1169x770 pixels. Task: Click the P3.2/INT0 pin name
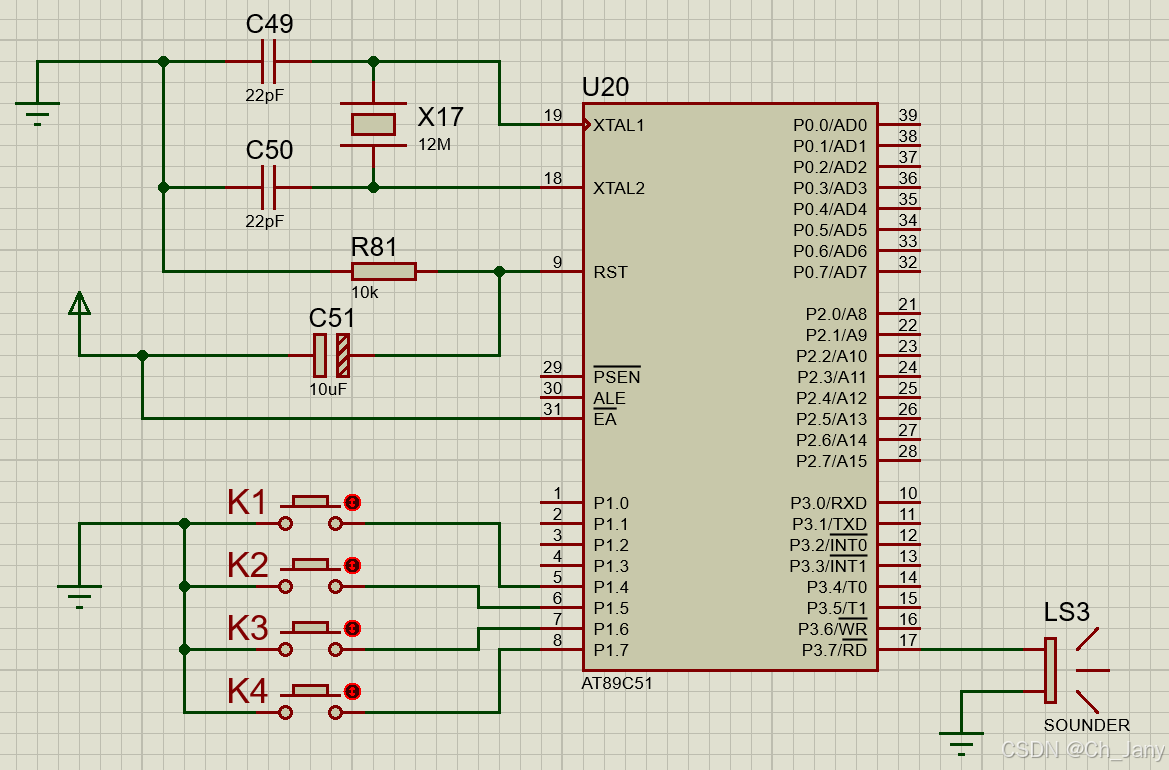[x=828, y=545]
